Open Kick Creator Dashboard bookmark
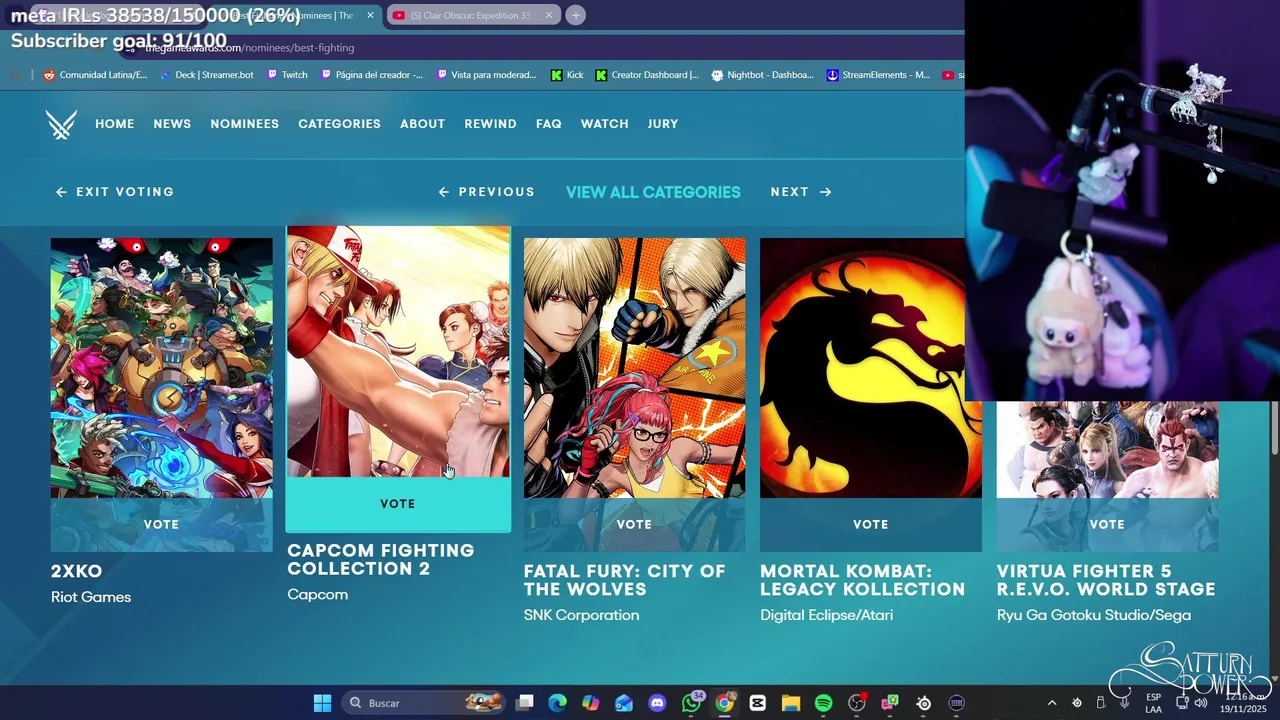 pyautogui.click(x=647, y=75)
